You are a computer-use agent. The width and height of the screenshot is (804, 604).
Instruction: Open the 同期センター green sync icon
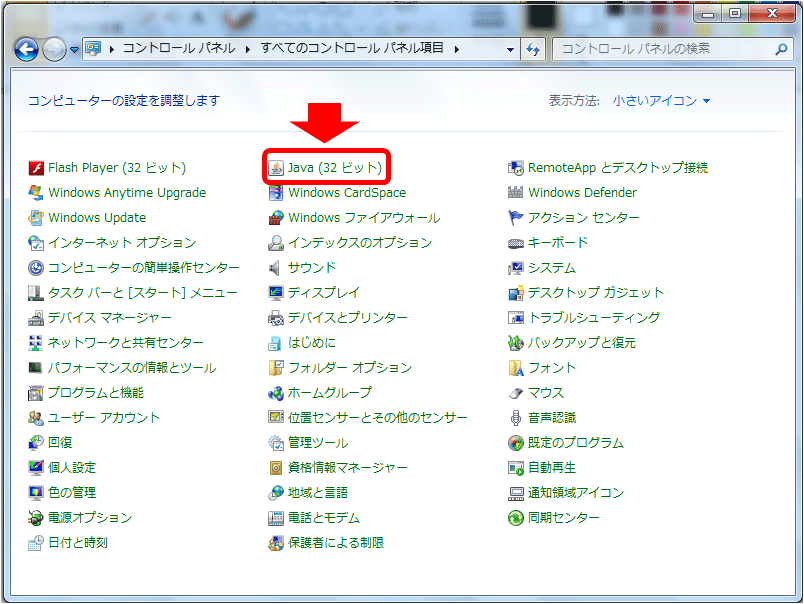coord(515,518)
